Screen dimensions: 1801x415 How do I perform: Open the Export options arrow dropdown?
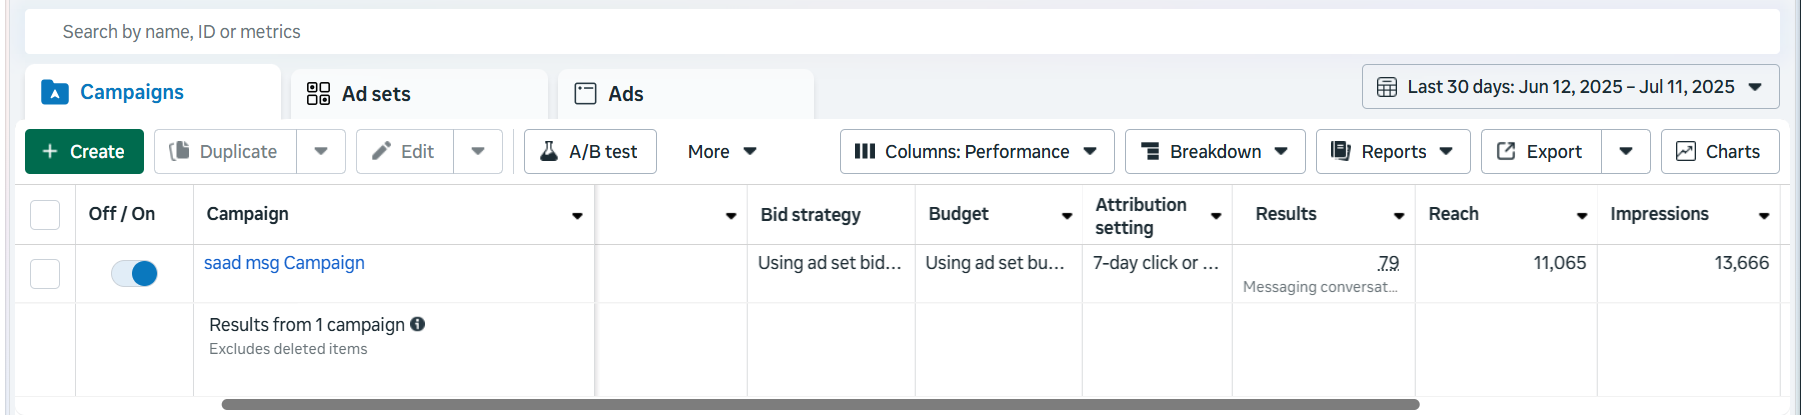[x=1626, y=151]
